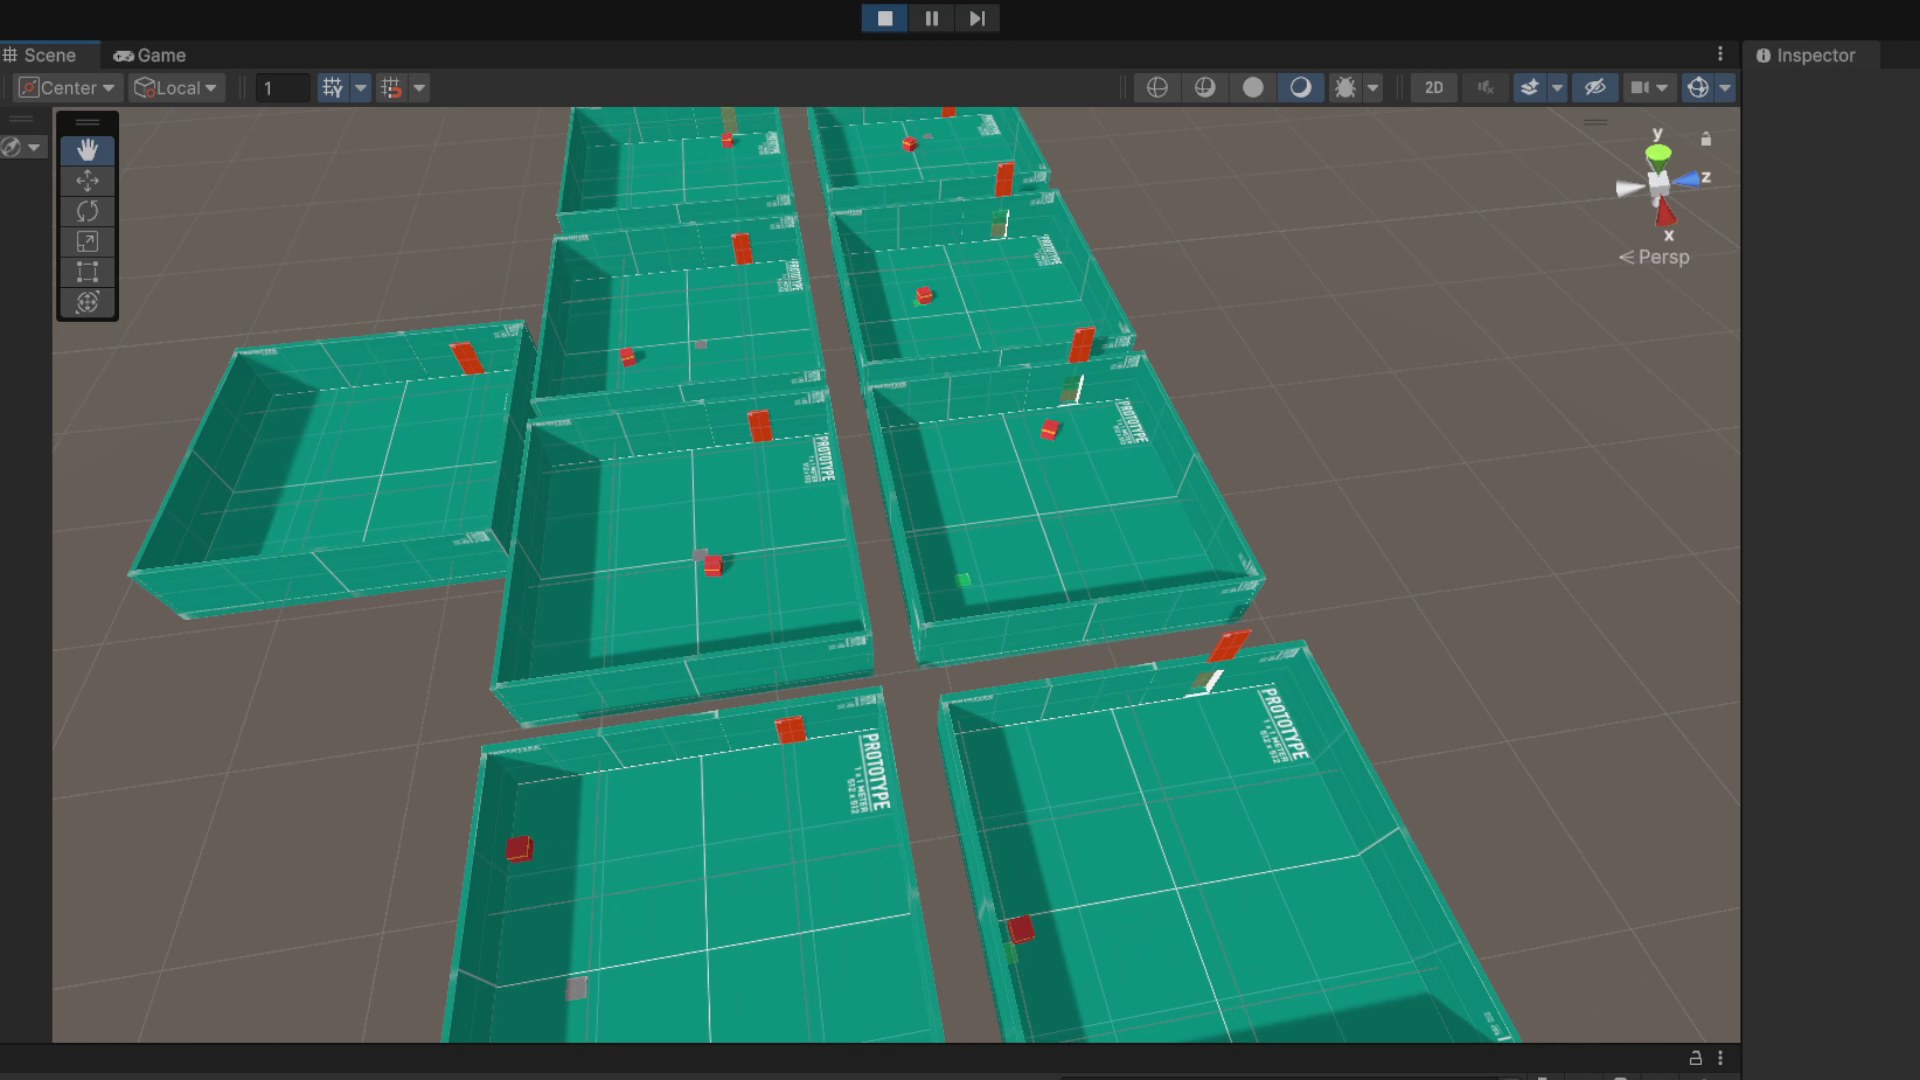Toggle hidden objects visibility in scene
The height and width of the screenshot is (1080, 1920).
click(x=1595, y=88)
